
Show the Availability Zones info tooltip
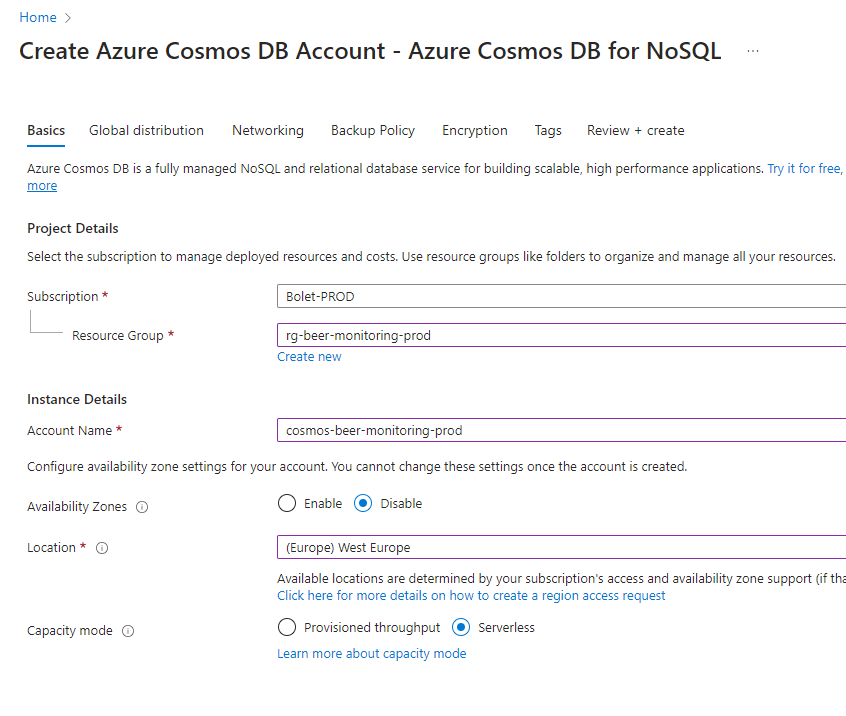coord(142,507)
